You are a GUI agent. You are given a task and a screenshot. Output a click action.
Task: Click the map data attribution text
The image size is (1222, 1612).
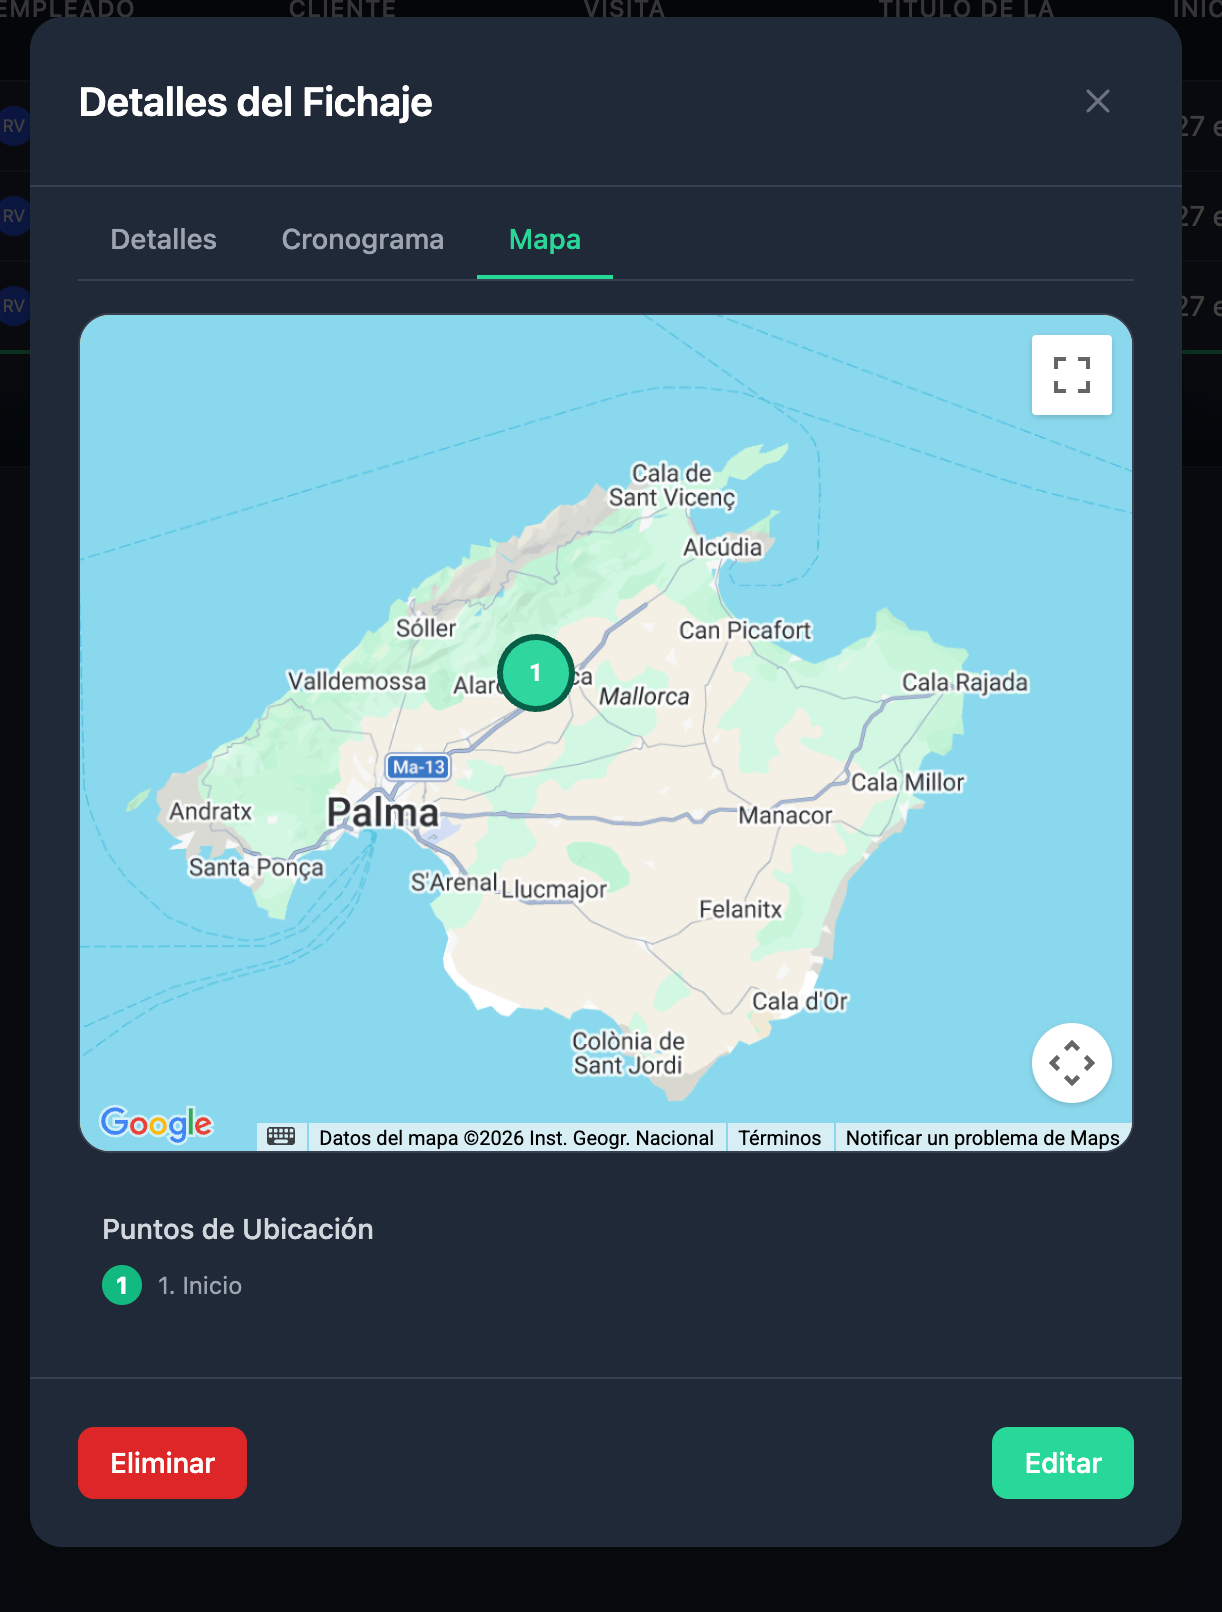[516, 1138]
